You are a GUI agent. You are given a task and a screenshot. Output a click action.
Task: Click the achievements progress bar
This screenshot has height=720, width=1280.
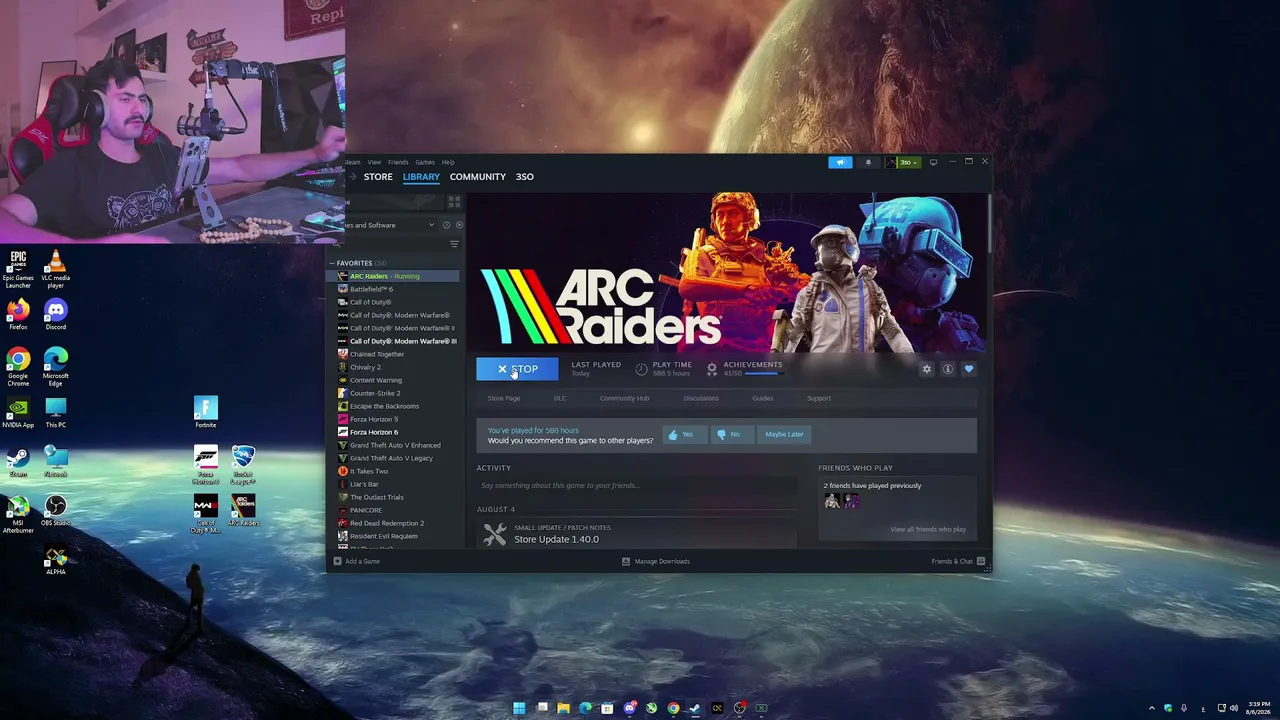[763, 373]
